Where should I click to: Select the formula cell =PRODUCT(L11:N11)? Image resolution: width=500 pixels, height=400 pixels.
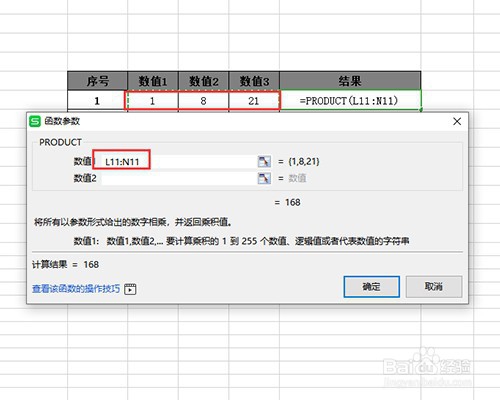(x=350, y=100)
